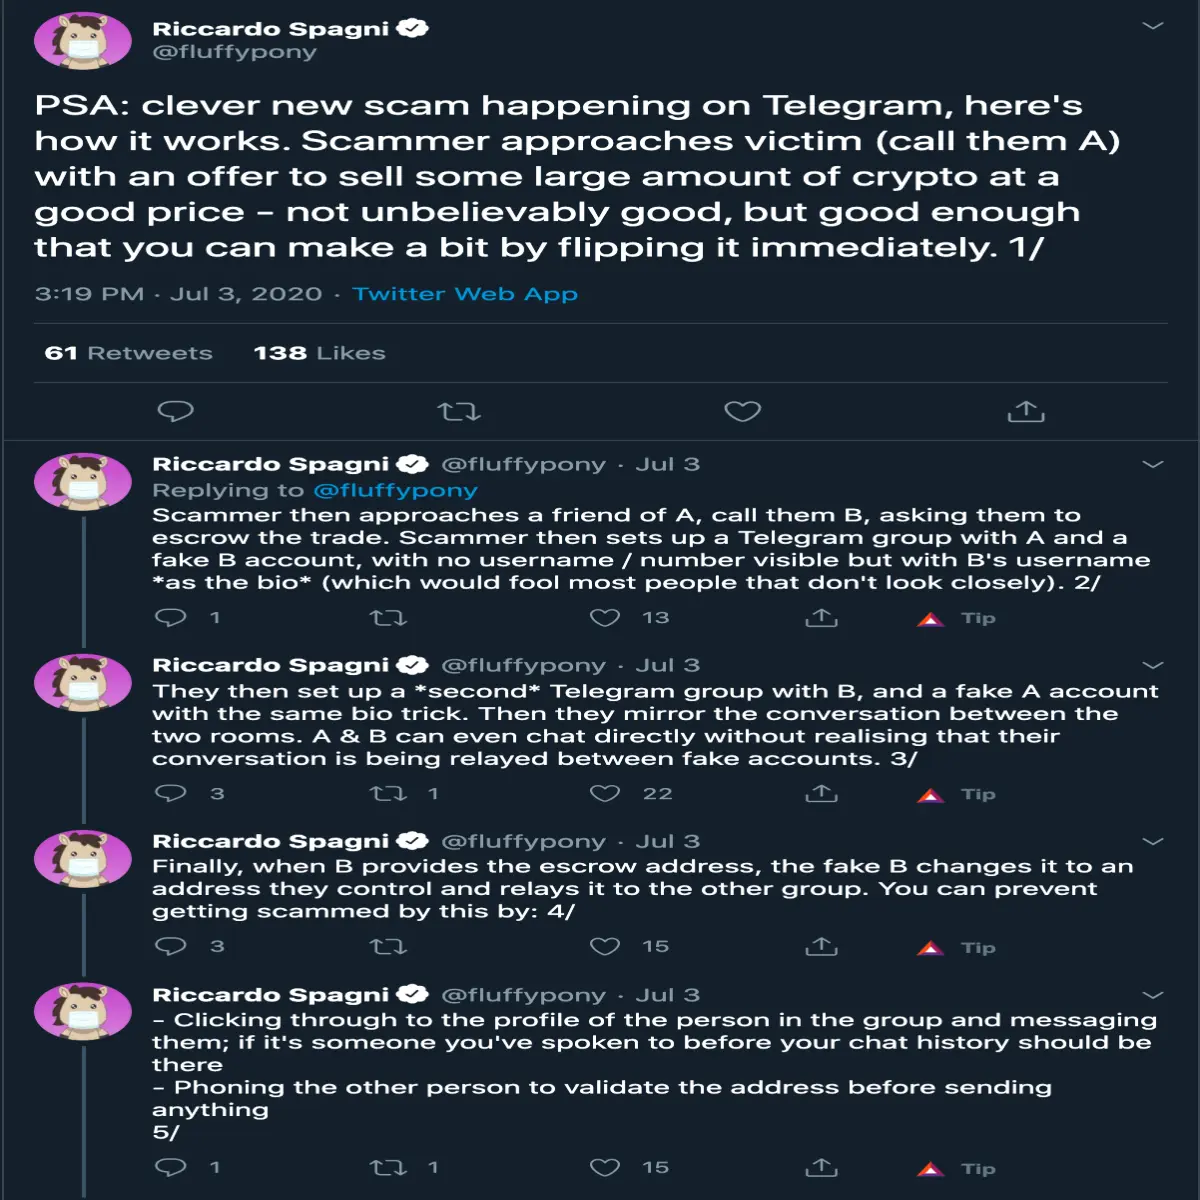Image resolution: width=1200 pixels, height=1200 pixels.
Task: Open Riccardo Spagni name on tweet 3/
Action: (x=270, y=665)
